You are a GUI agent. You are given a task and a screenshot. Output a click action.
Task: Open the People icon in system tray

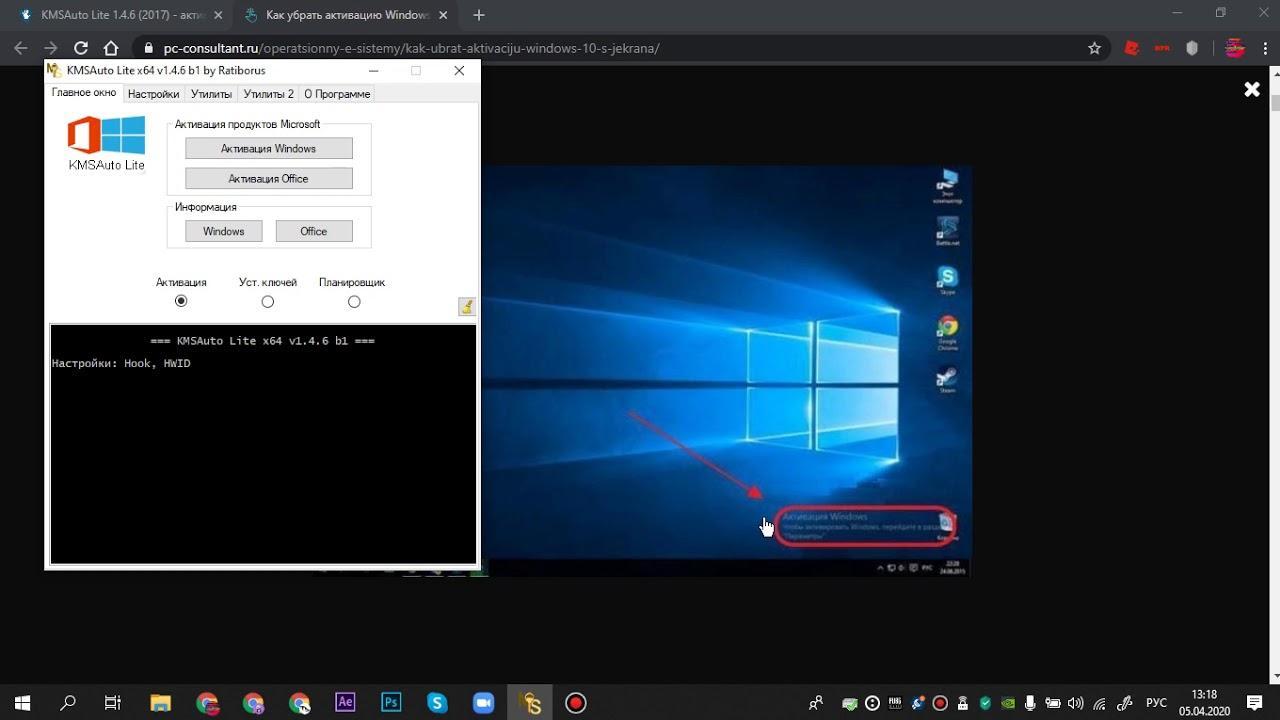click(816, 703)
